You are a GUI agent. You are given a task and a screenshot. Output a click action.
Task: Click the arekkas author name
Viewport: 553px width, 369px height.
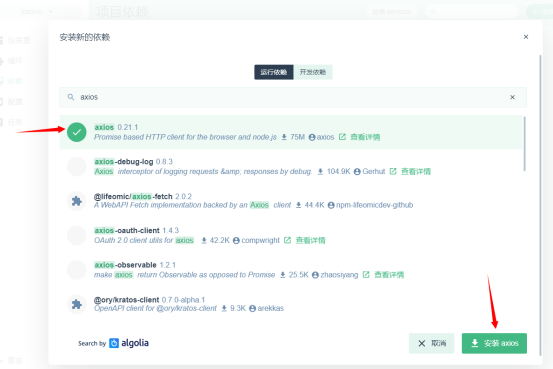pyautogui.click(x=271, y=308)
